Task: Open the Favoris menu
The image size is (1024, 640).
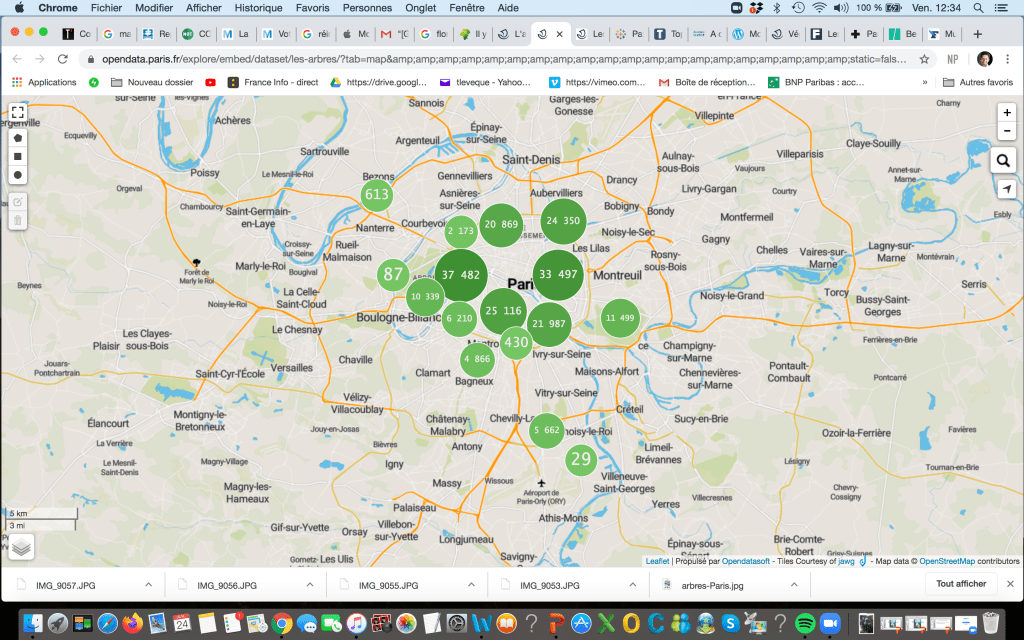Action: 312,7
